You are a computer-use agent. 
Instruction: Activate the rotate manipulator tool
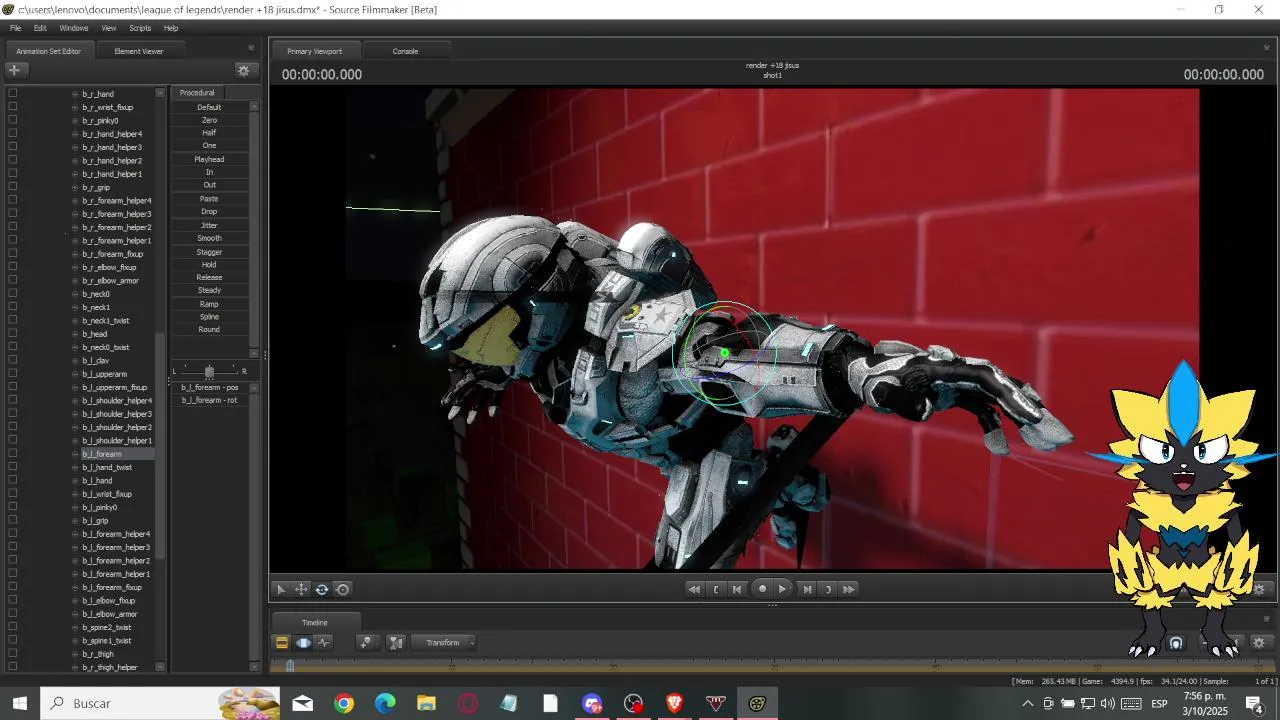322,589
